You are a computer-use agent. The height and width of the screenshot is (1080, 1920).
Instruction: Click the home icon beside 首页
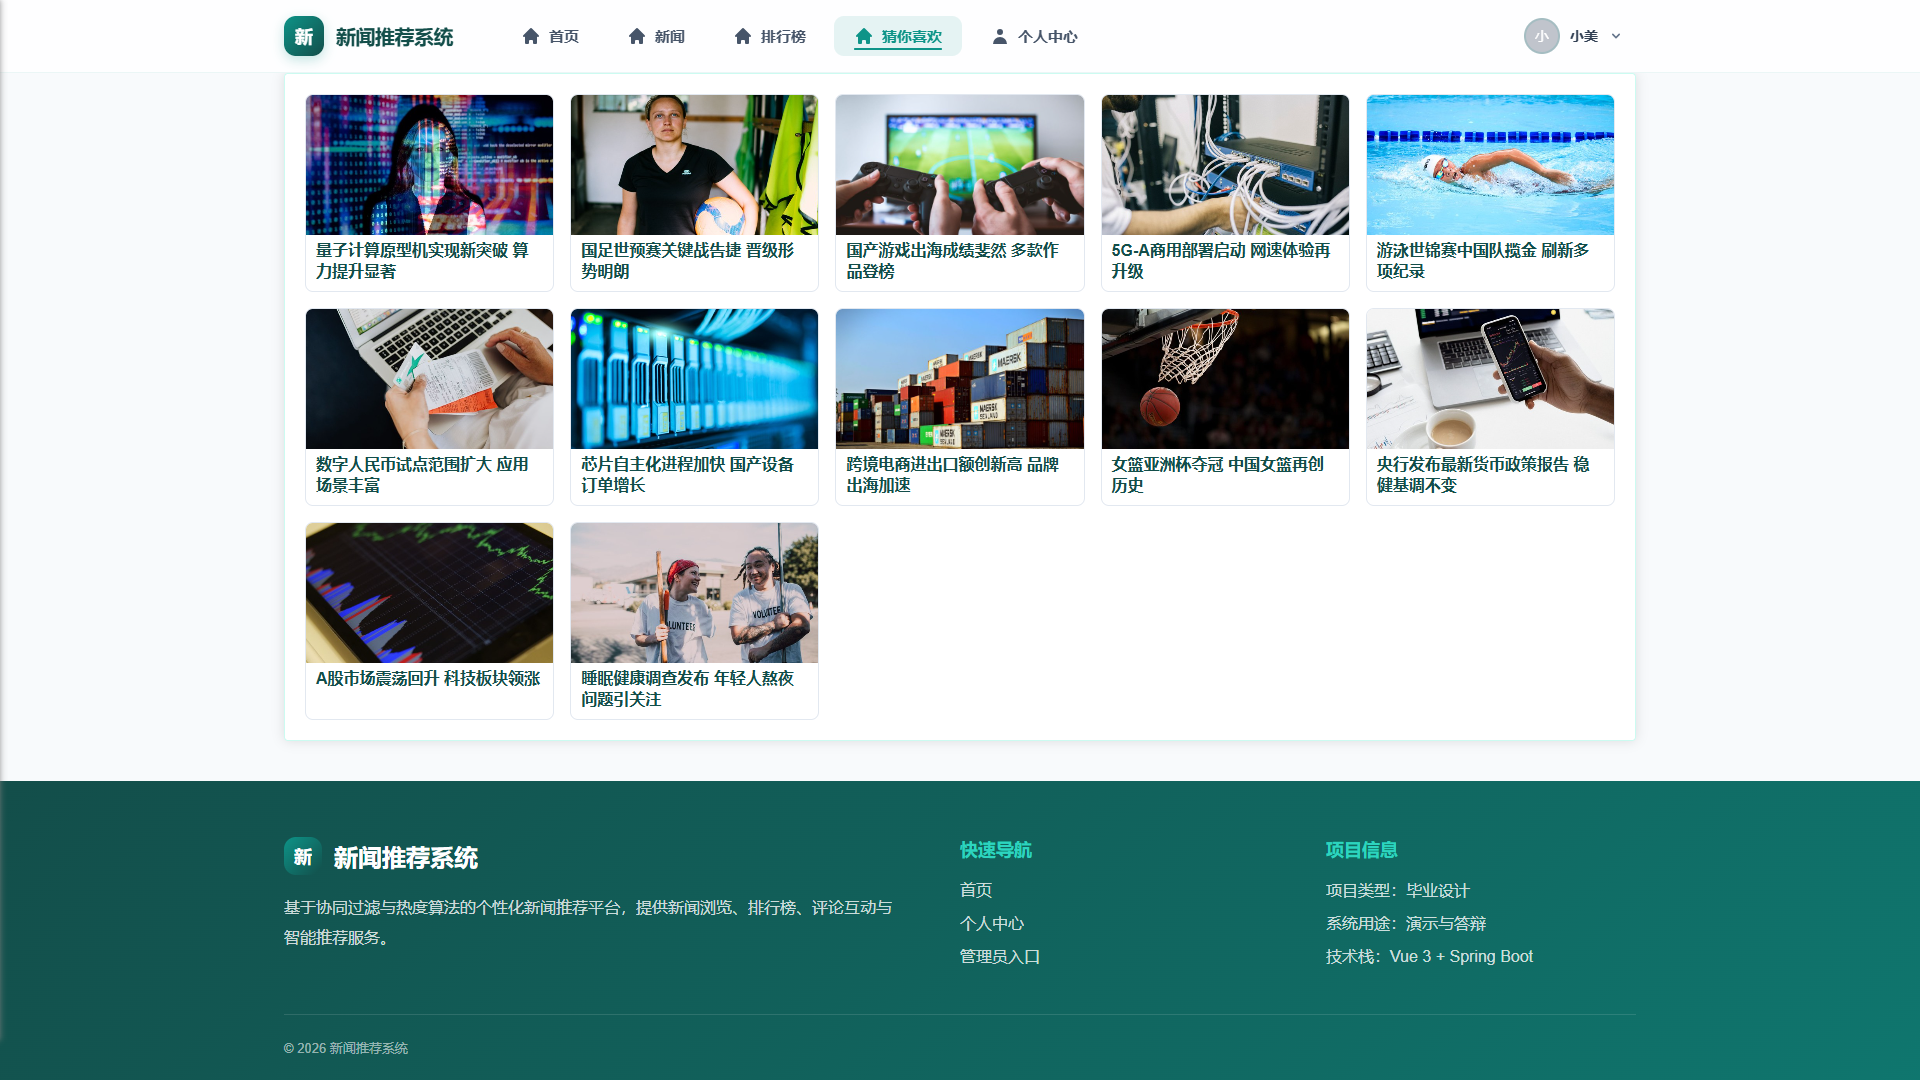[x=531, y=36]
